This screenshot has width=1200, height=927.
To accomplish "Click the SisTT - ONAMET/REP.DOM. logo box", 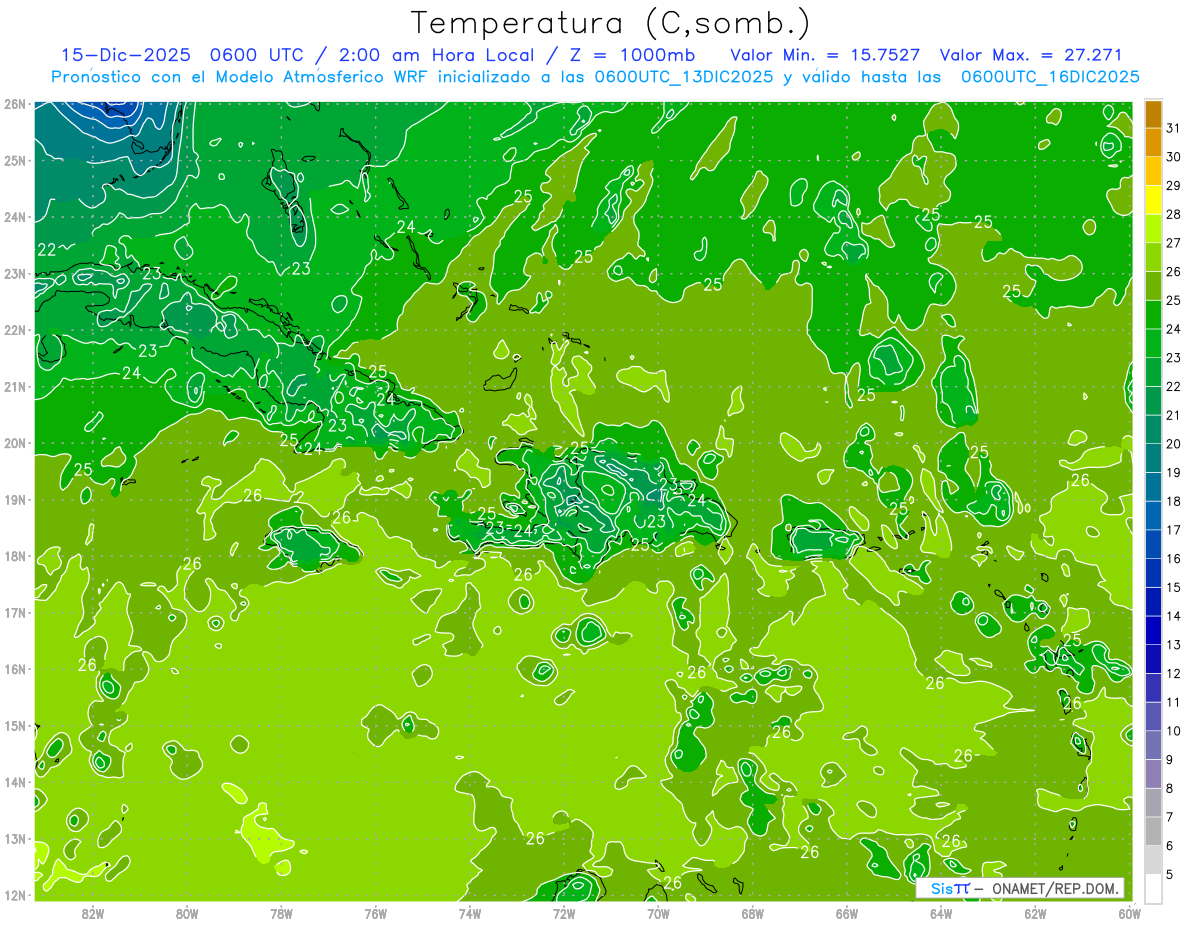I will tap(1020, 888).
